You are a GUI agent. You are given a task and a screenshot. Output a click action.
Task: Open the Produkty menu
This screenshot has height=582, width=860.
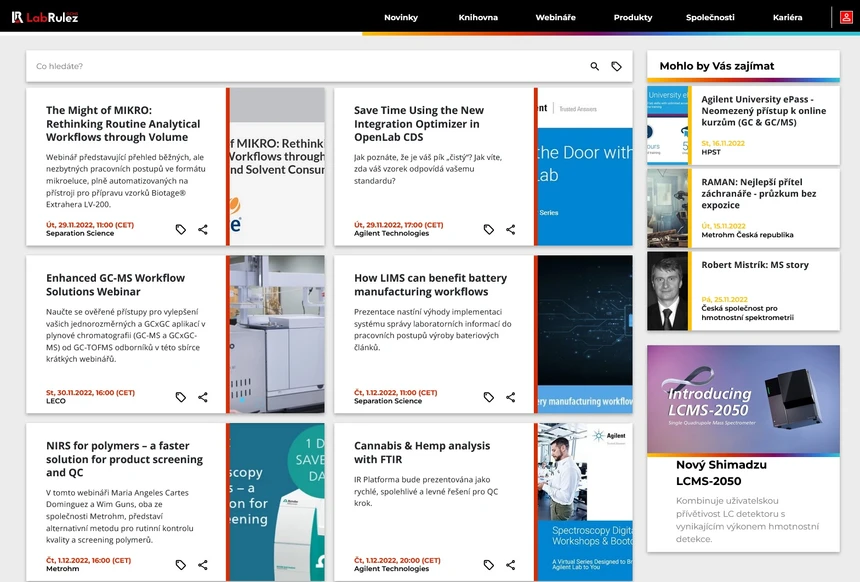[633, 17]
